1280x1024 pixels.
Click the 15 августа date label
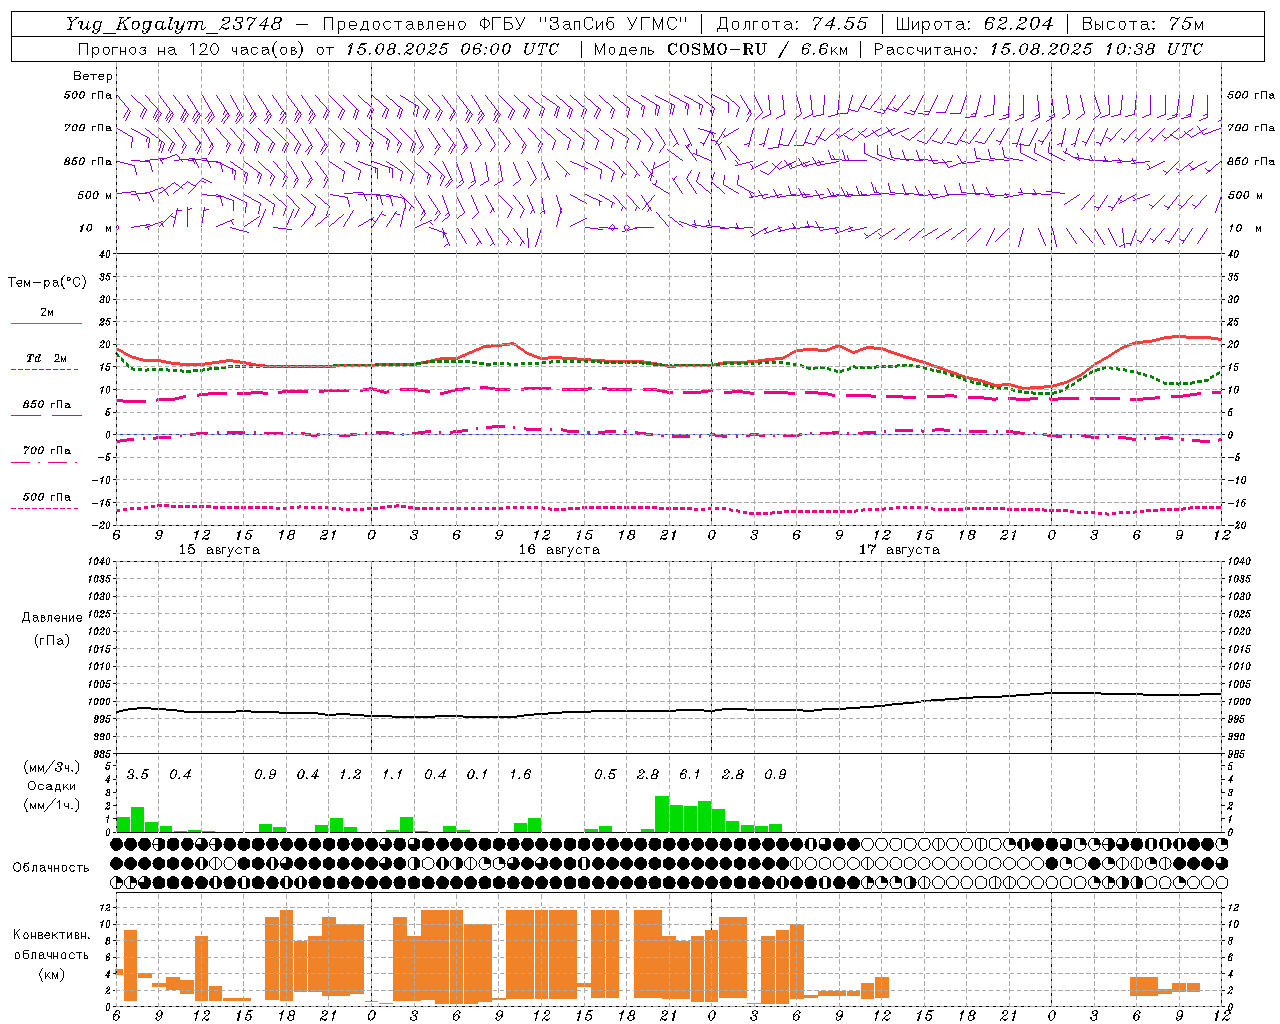(219, 550)
